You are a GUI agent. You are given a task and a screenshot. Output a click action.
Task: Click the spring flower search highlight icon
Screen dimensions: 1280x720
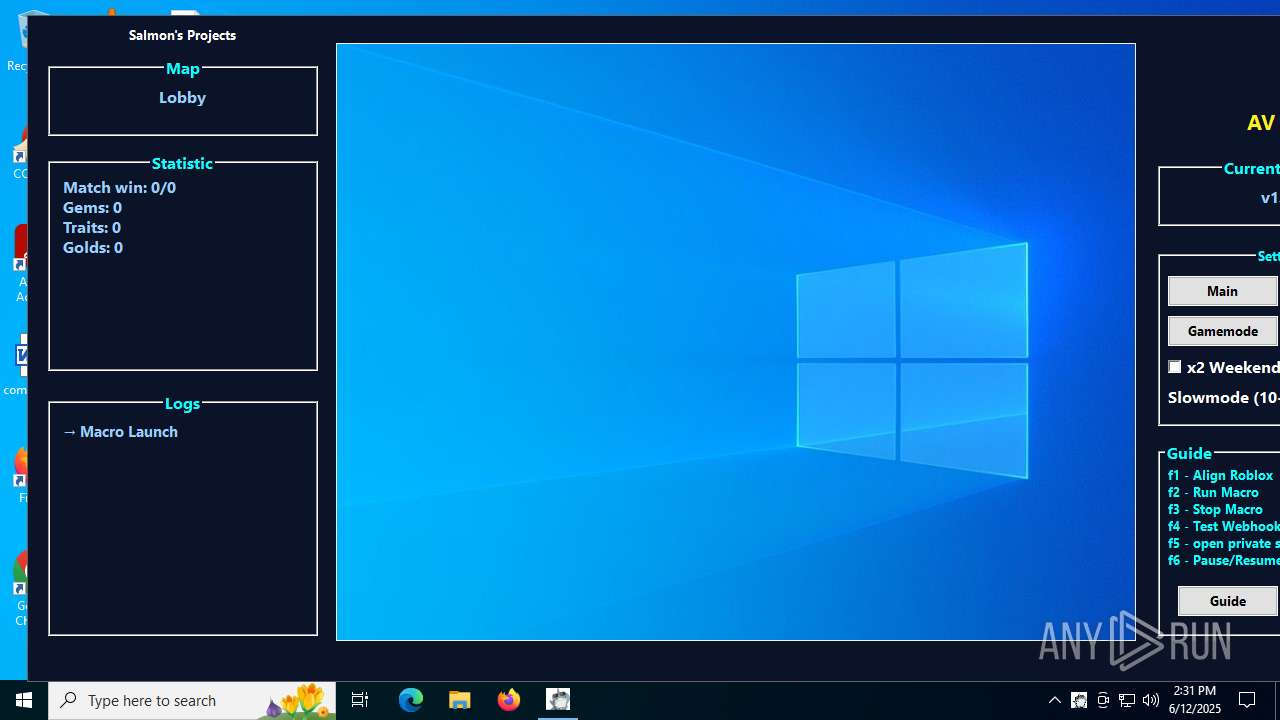pos(296,700)
